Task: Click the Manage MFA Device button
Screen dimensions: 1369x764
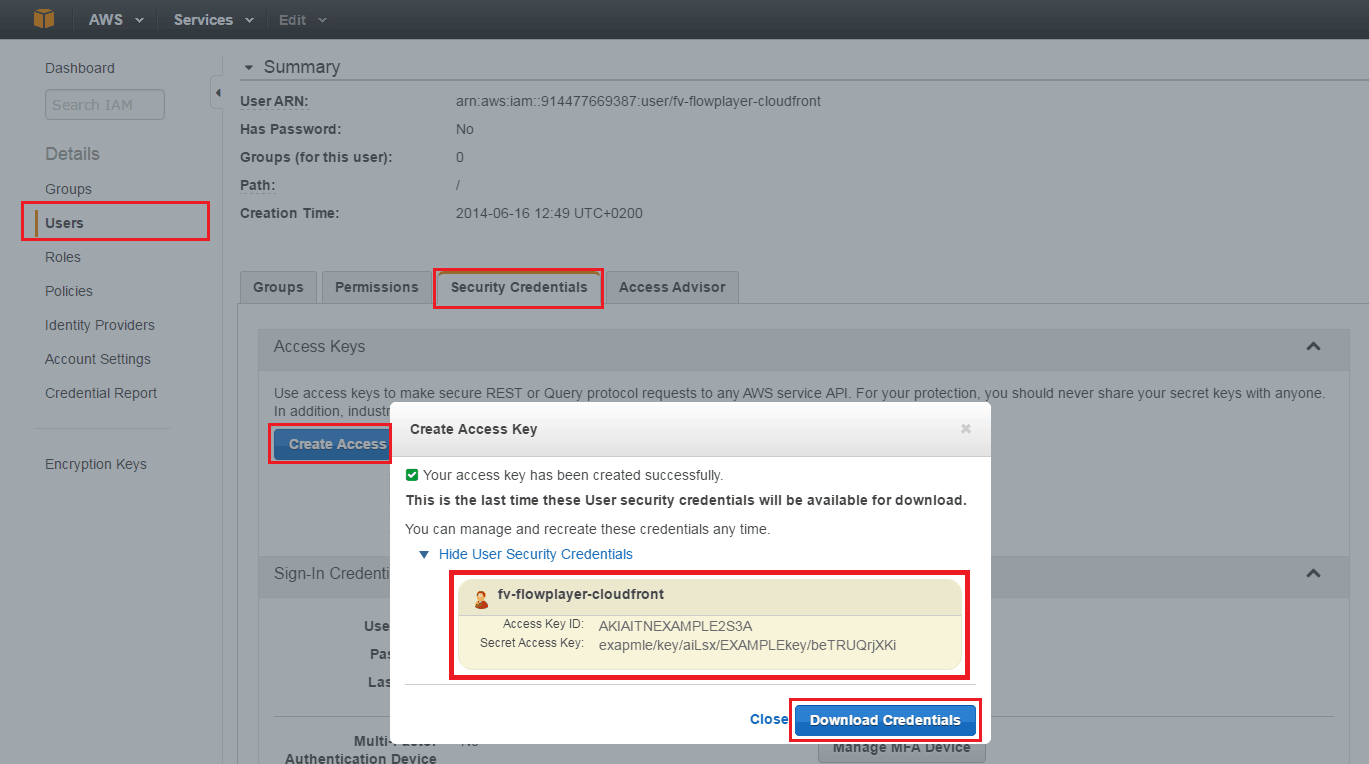Action: click(902, 748)
